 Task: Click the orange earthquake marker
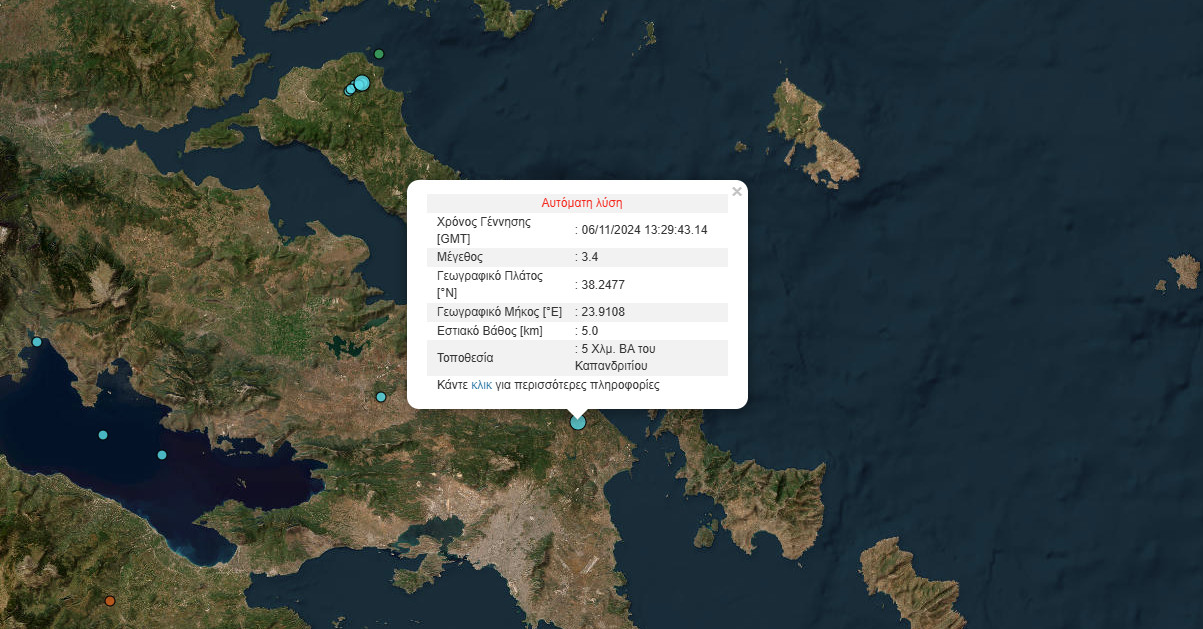(110, 601)
